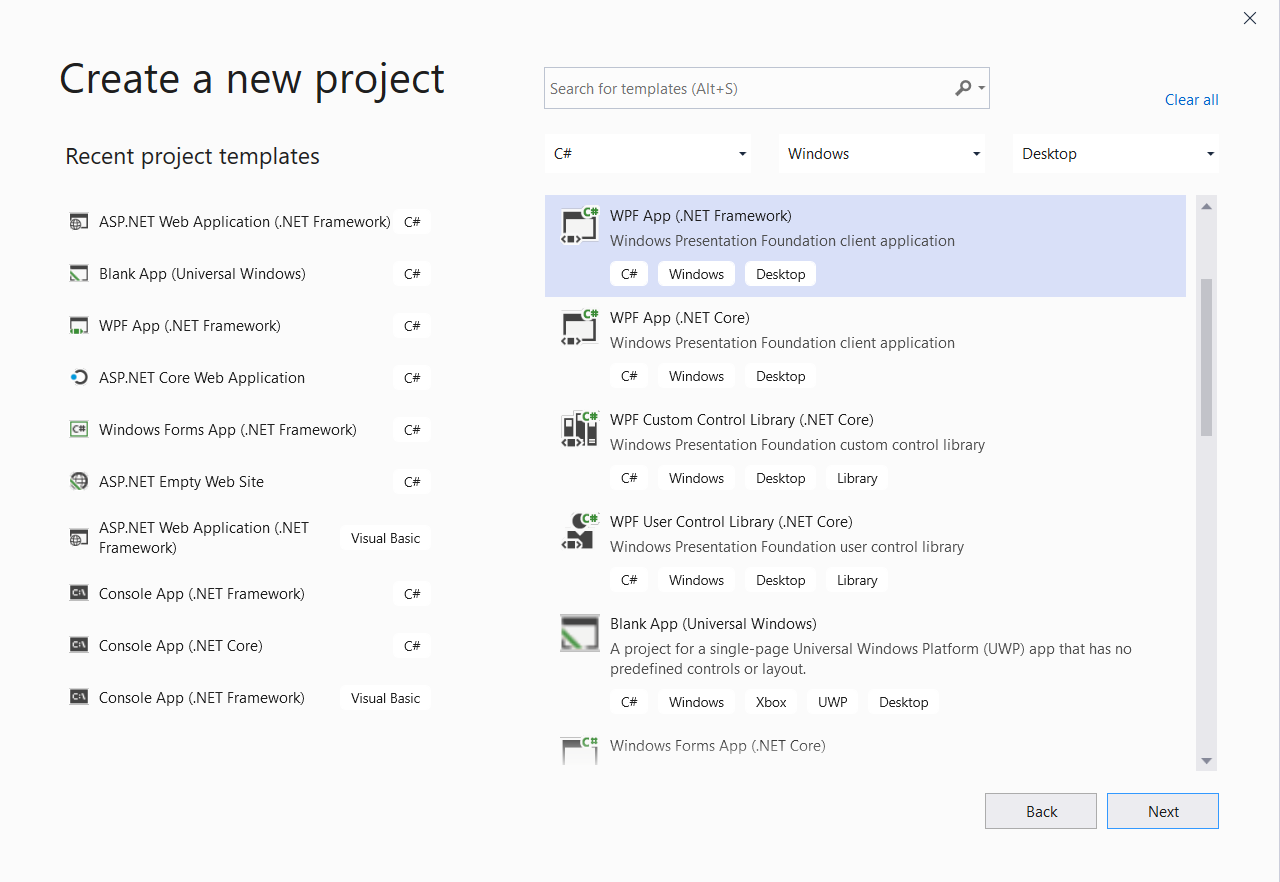Open the Desktop project type dropdown
The width and height of the screenshot is (1280, 882).
point(1116,154)
